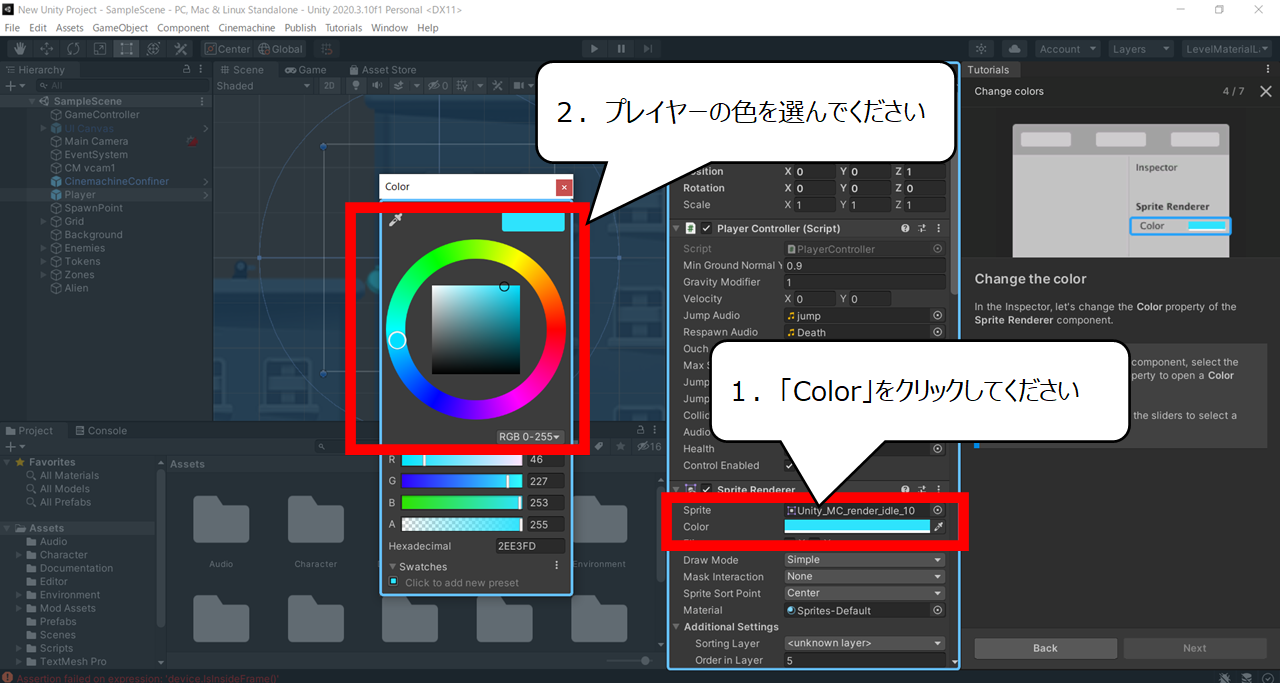
Task: Toggle the Player Controller script checkbox
Action: click(x=707, y=229)
